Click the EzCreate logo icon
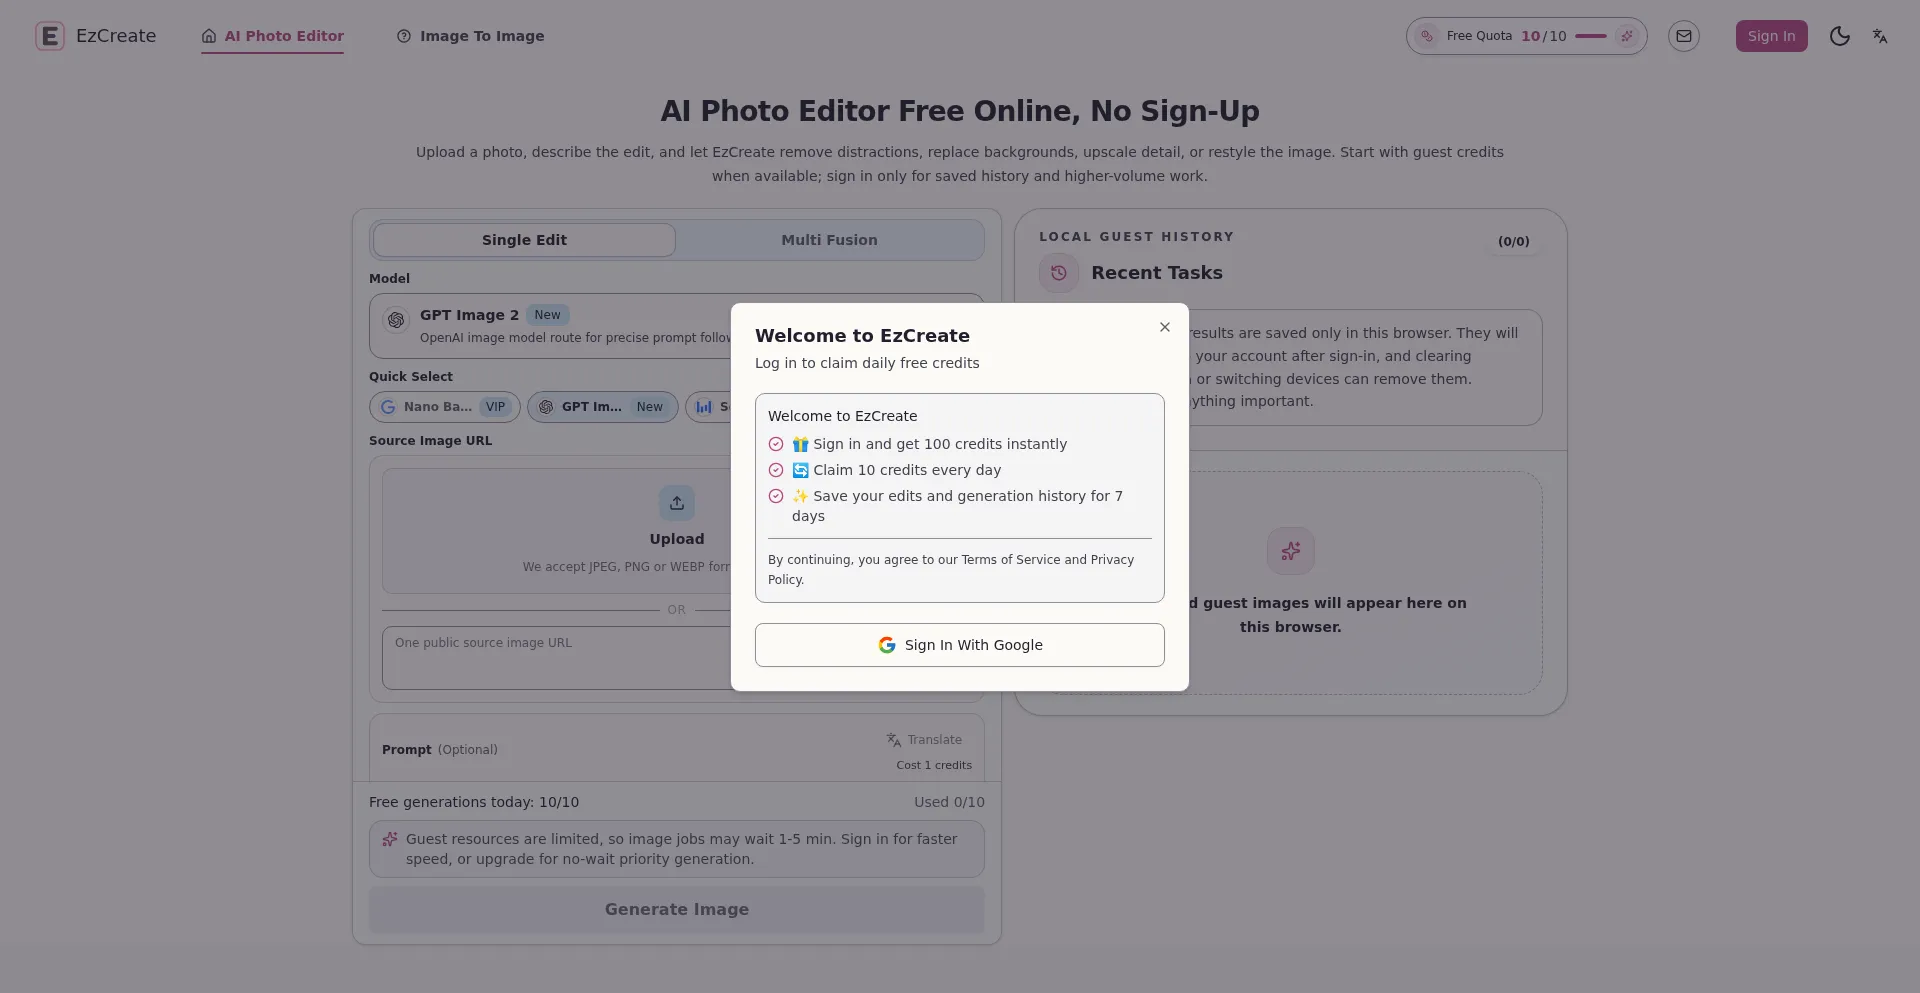This screenshot has width=1920, height=993. pyautogui.click(x=50, y=36)
